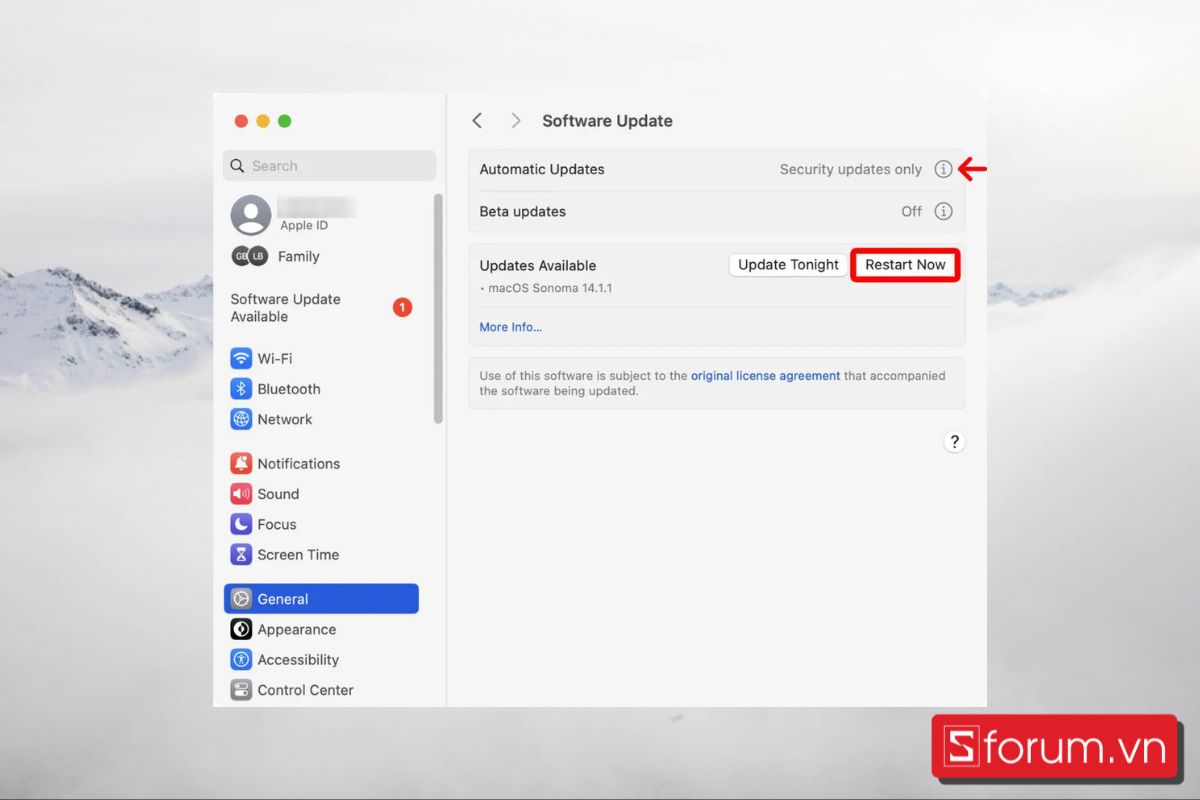Click the Search field

pos(330,166)
